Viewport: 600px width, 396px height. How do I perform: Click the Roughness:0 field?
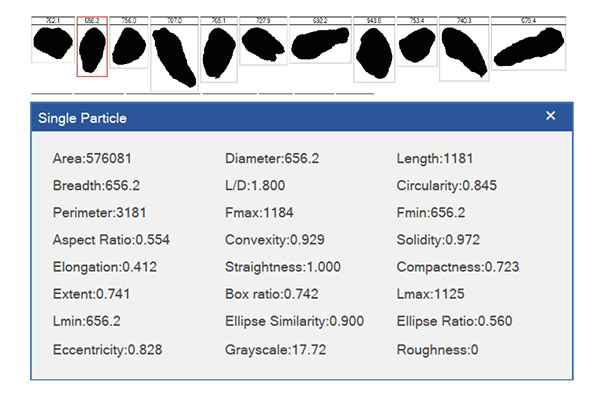click(x=437, y=350)
